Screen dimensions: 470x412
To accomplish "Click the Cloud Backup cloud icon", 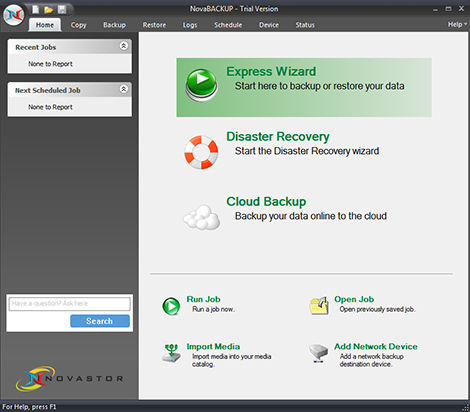I will click(x=202, y=217).
